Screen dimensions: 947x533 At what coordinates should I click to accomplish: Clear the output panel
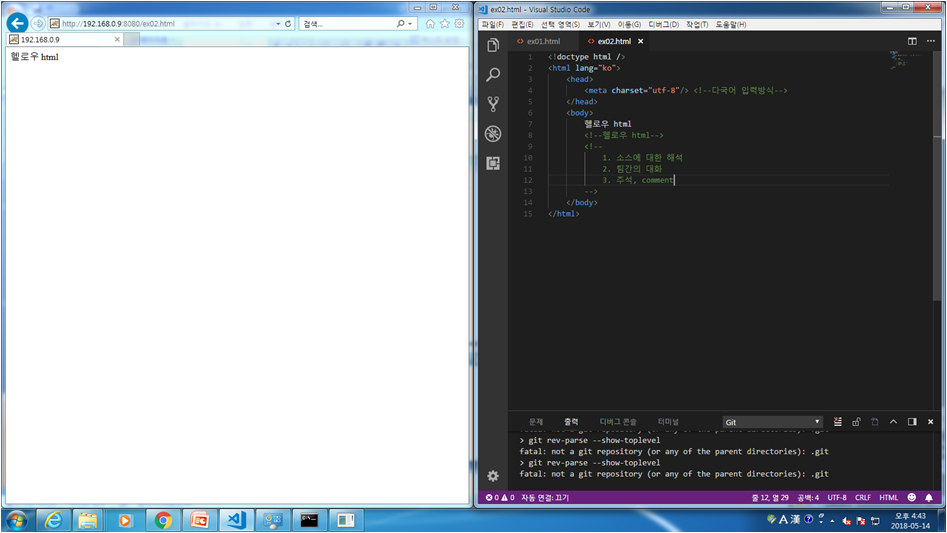[838, 422]
